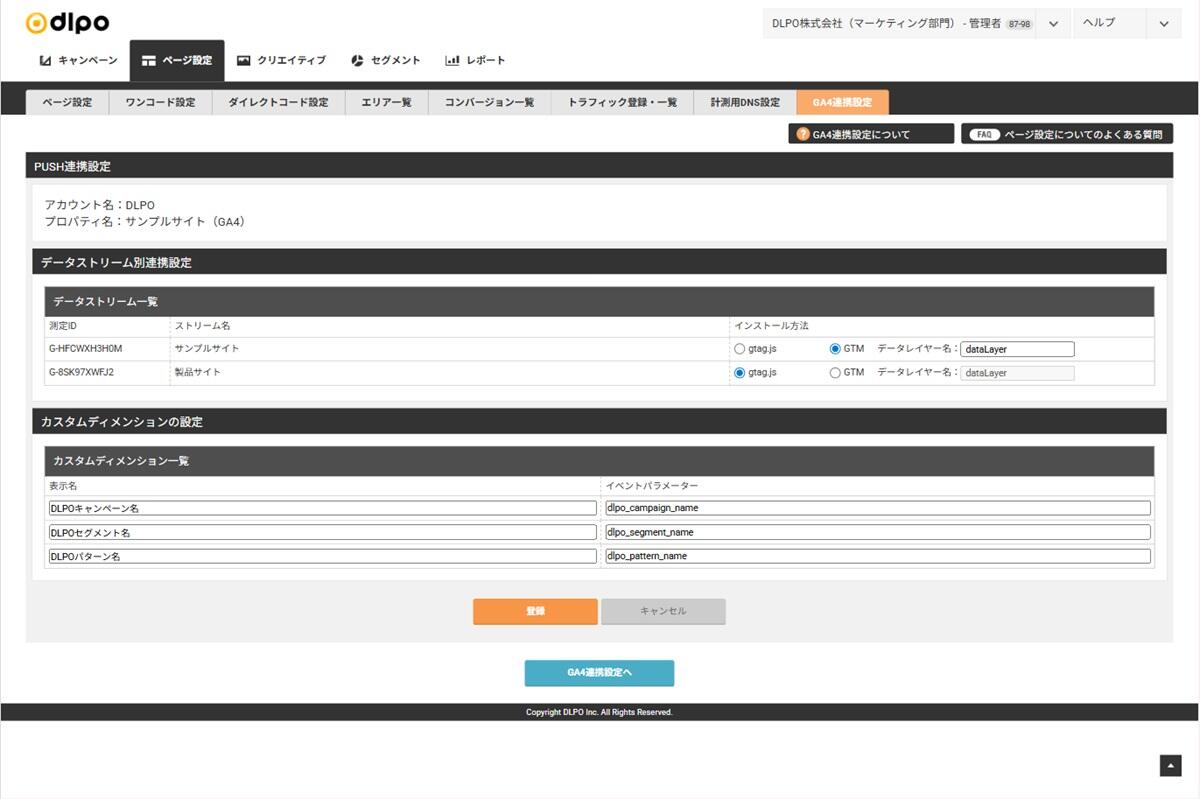The image size is (1200, 799).
Task: Open the ワンコード設定 tab
Action: 160,102
